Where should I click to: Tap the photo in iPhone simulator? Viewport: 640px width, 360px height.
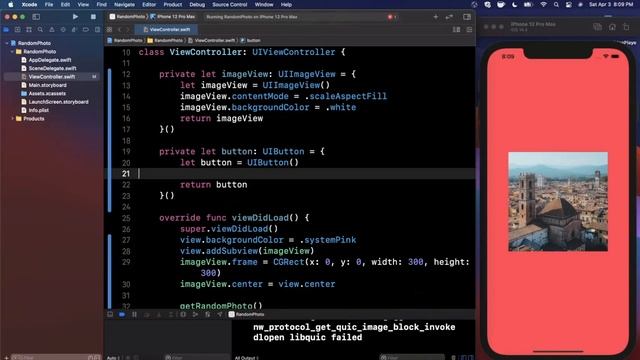[558, 202]
